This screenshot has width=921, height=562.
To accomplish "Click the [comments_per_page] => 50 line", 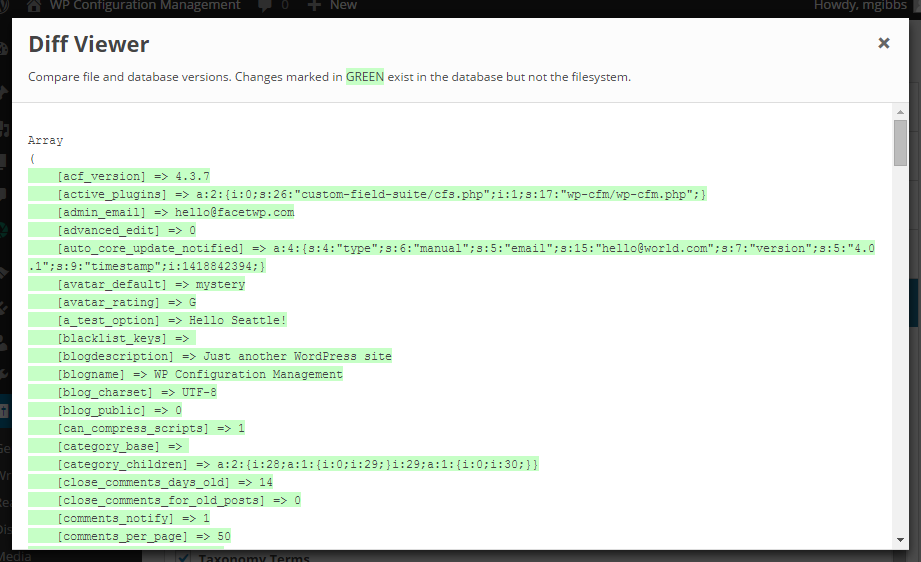I will pyautogui.click(x=130, y=536).
